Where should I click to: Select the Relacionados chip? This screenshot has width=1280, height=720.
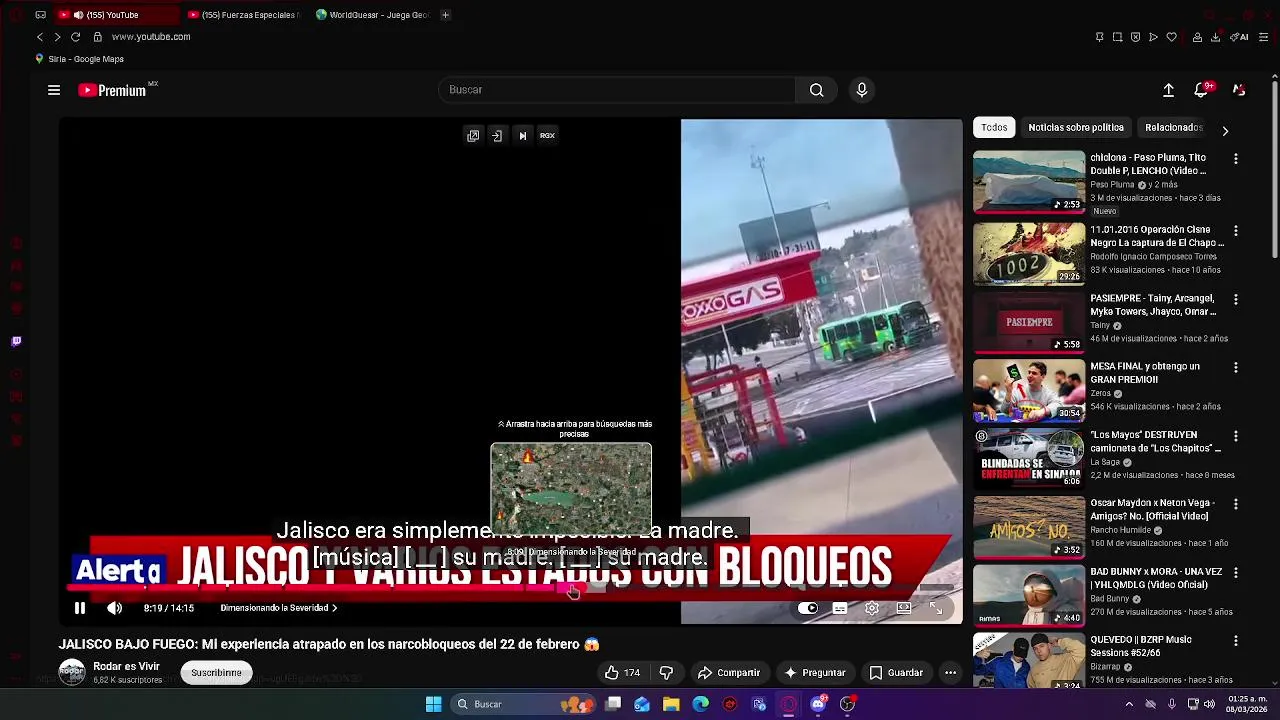coord(1173,128)
